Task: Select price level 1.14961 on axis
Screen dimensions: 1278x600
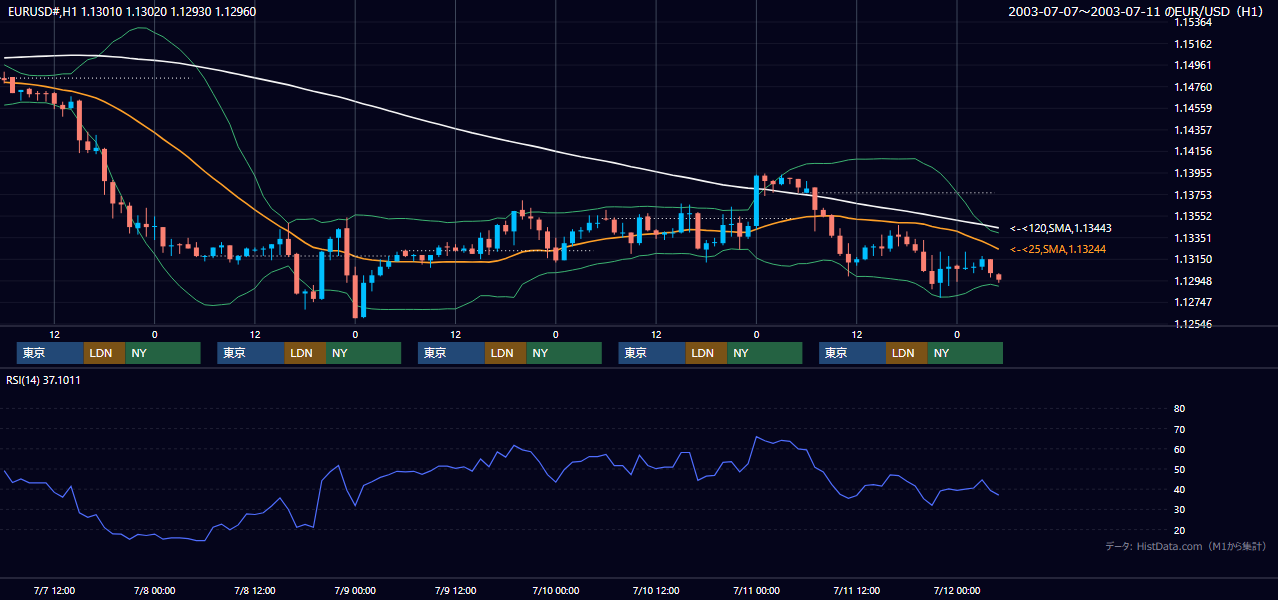Action: coord(1192,65)
